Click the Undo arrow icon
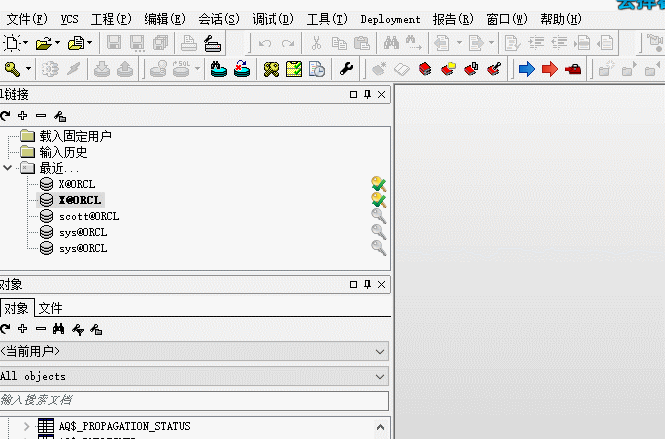Viewport: 665px width, 439px height. 265,43
